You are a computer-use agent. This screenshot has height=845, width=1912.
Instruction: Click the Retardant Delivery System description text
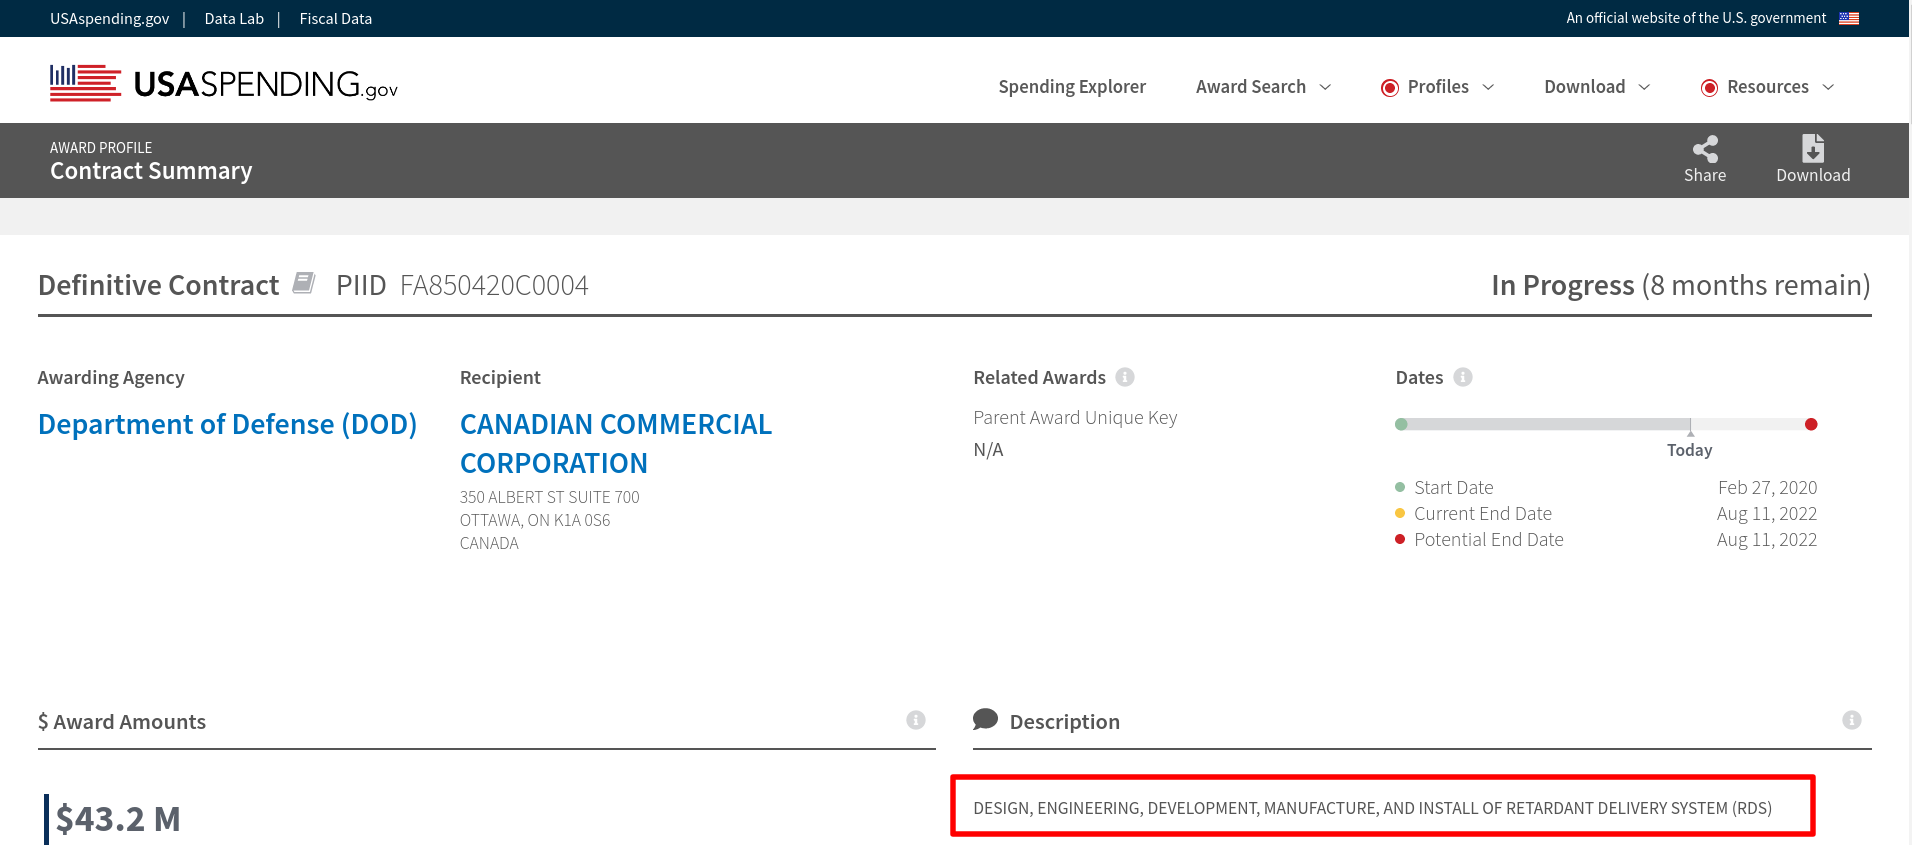[1372, 808]
